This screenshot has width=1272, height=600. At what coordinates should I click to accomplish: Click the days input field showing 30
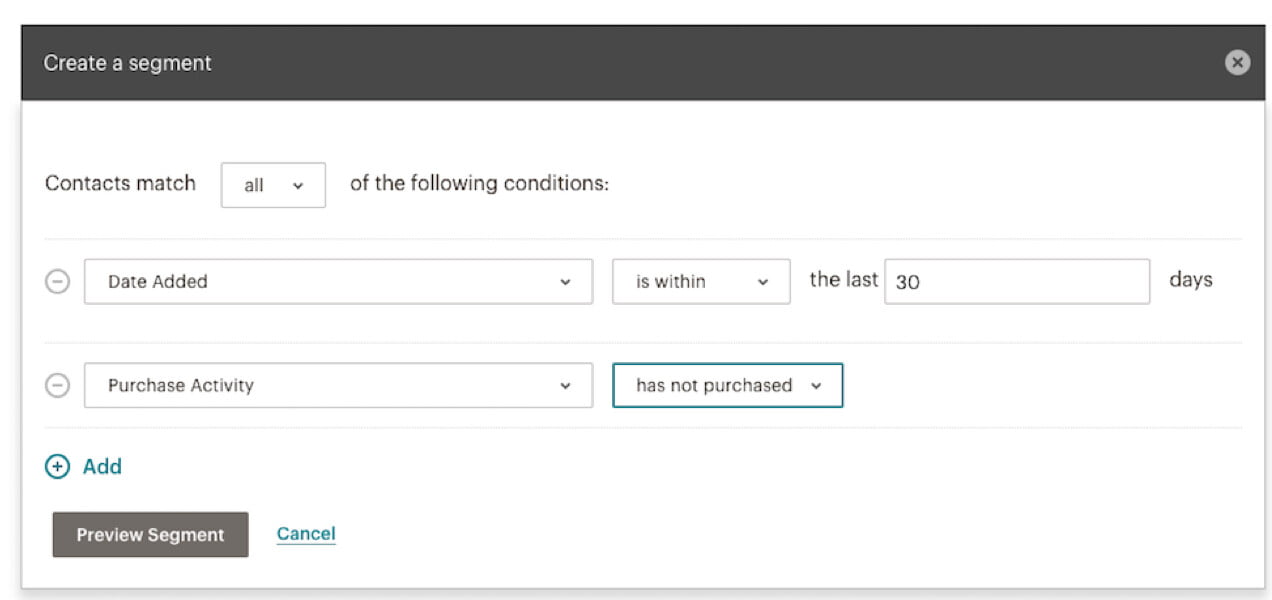tap(1016, 282)
